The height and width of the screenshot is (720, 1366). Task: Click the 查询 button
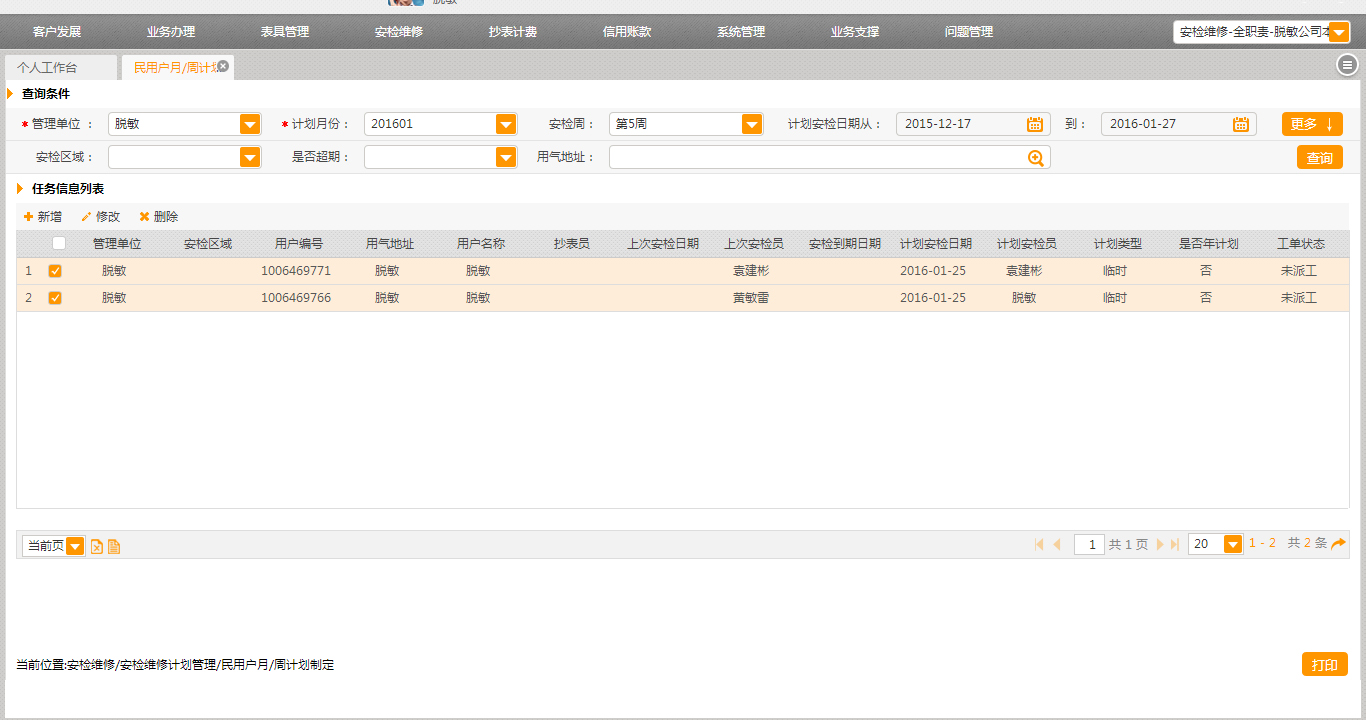[x=1319, y=158]
